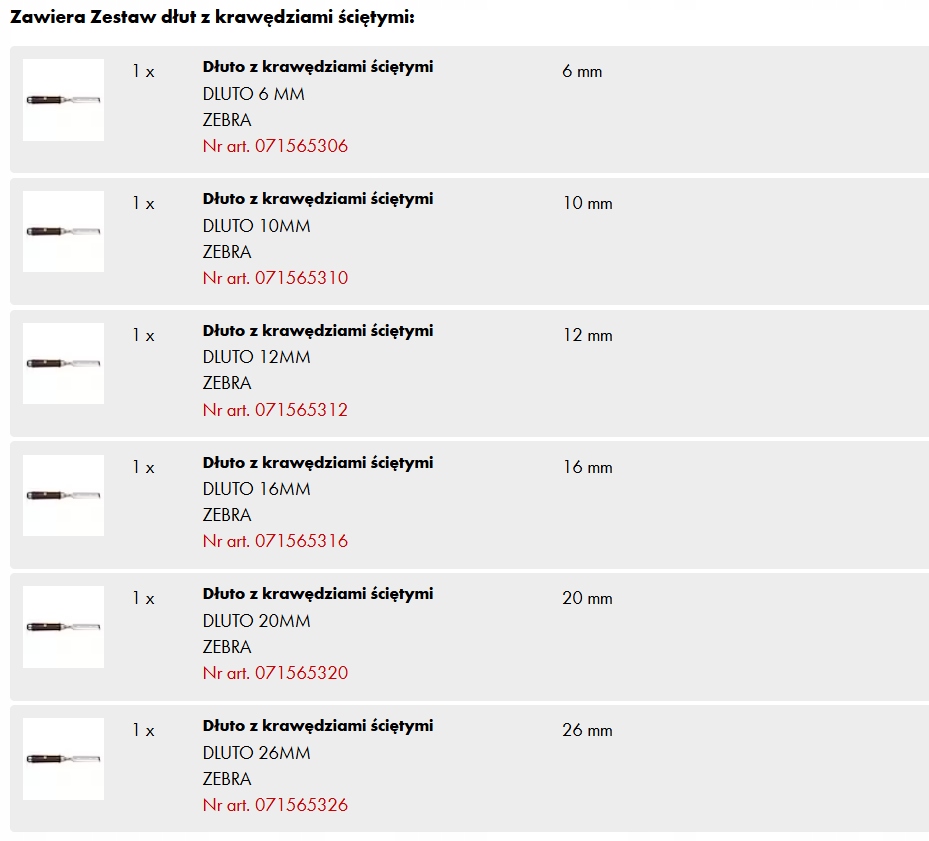
Task: Click the 20 mm chisel thumbnail image
Action: tap(63, 627)
